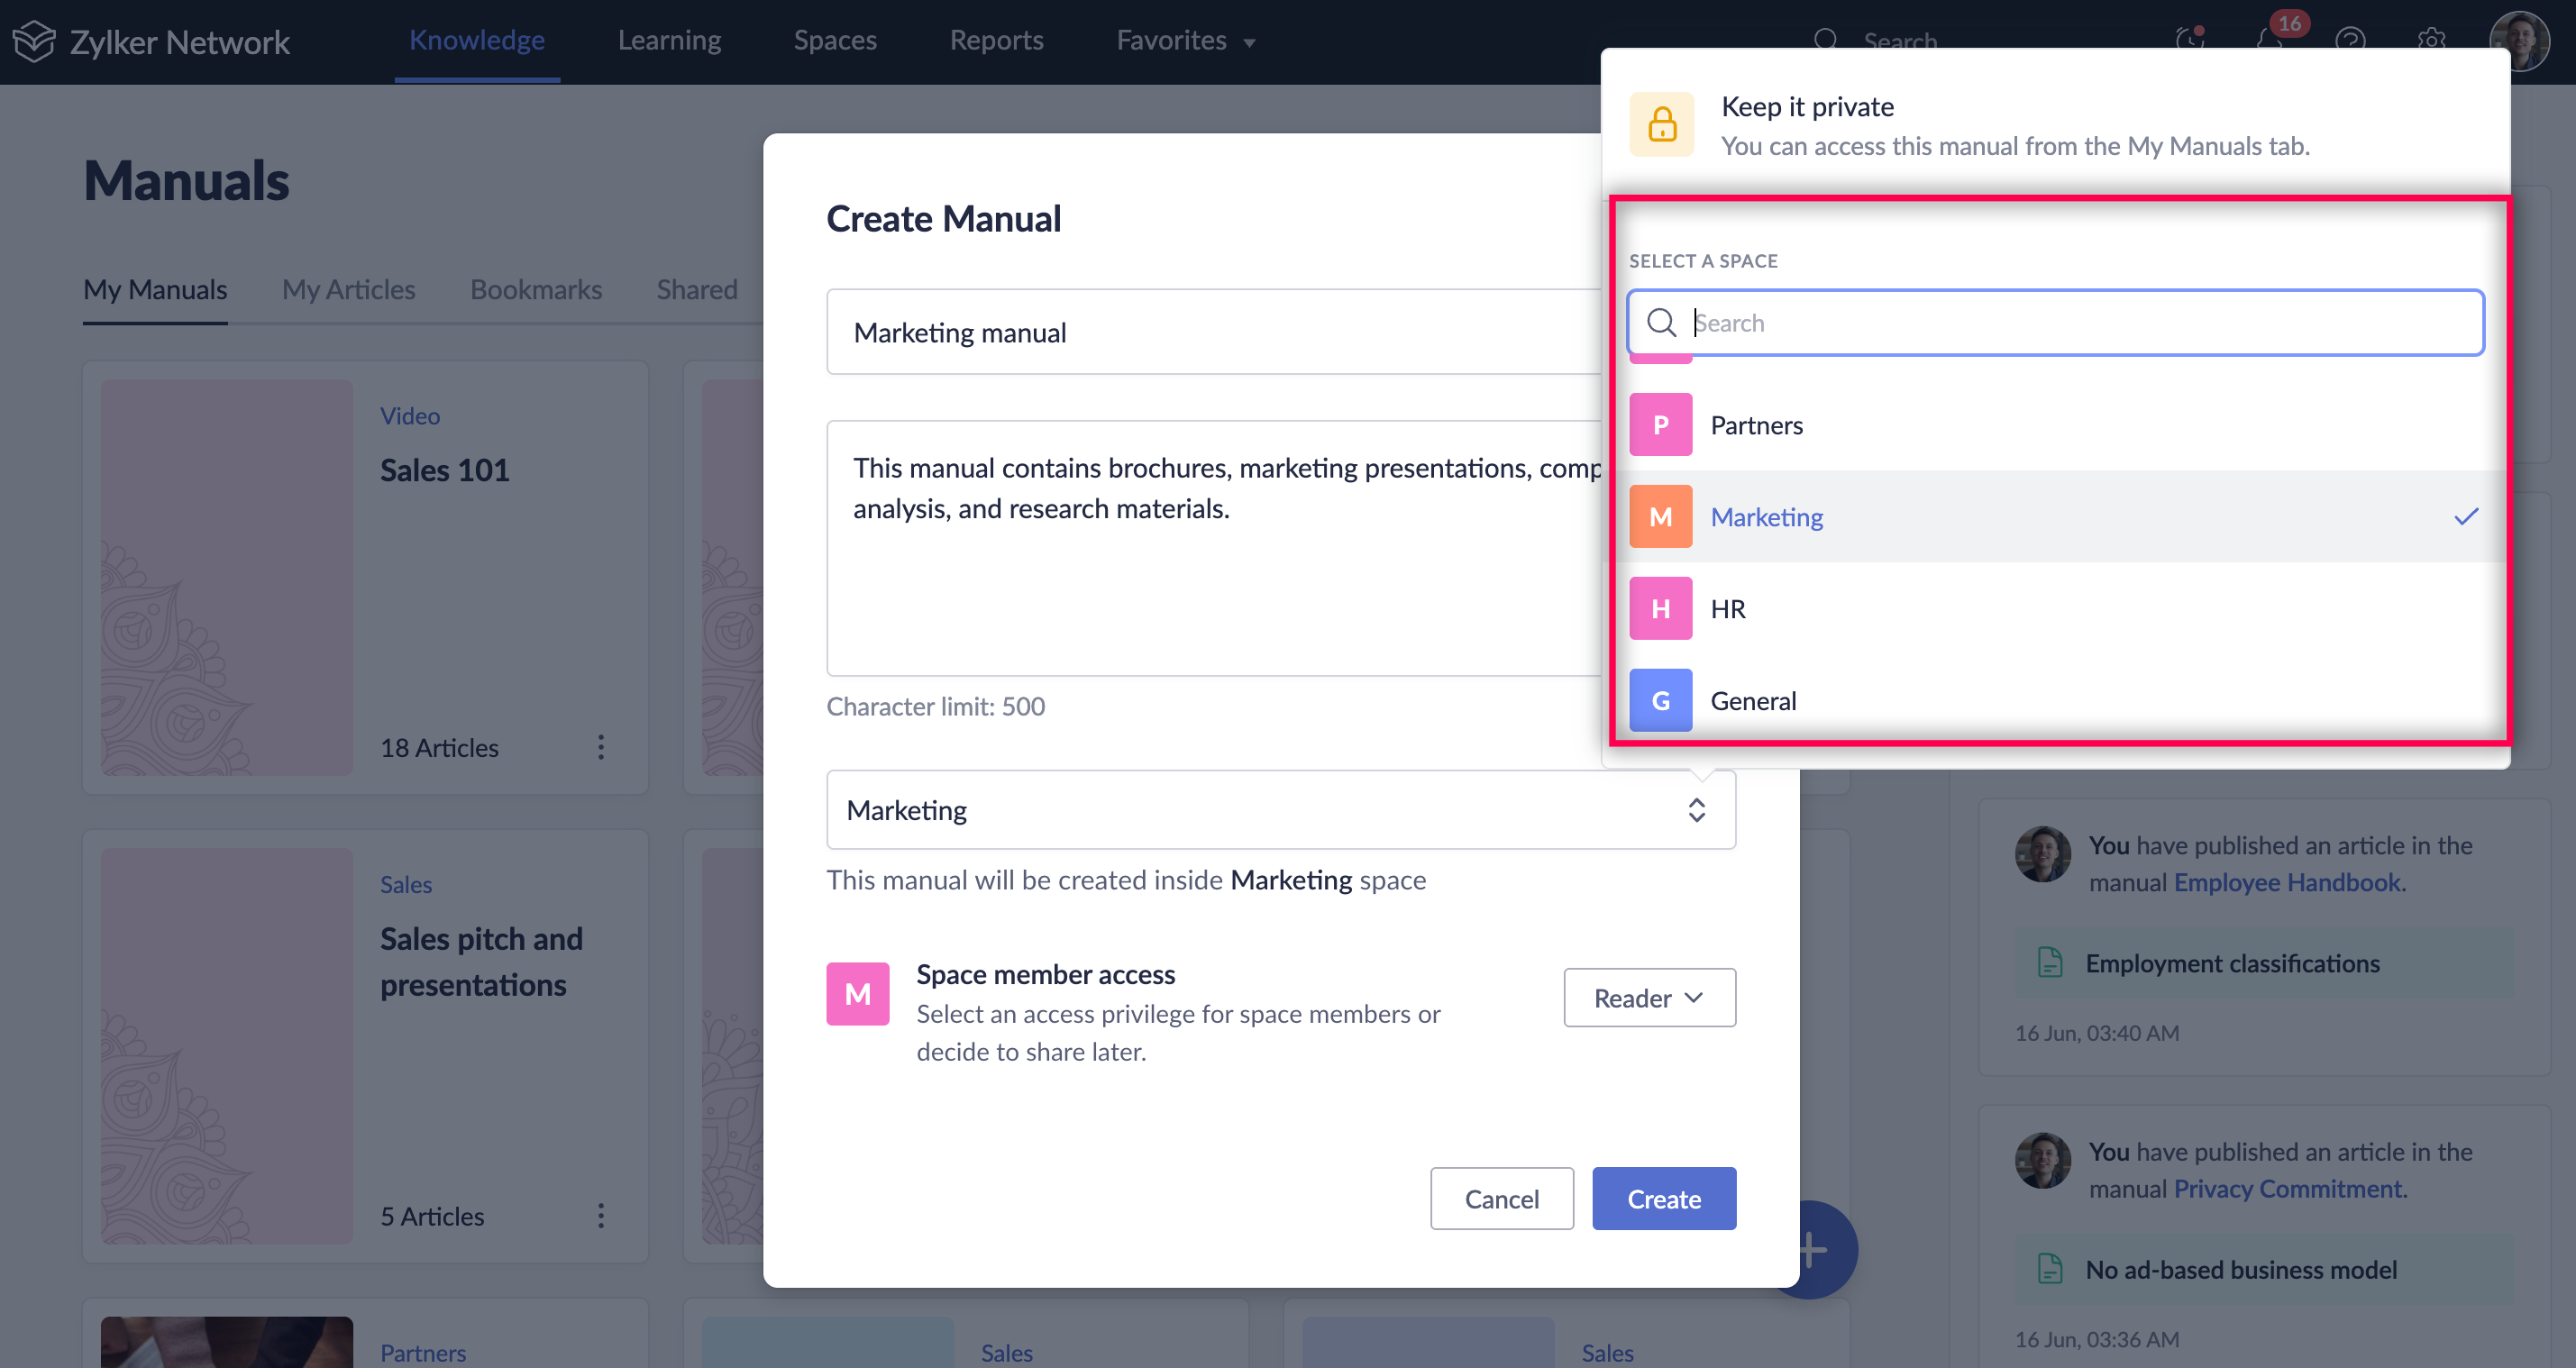Expand the Reader access dropdown

pos(1649,998)
